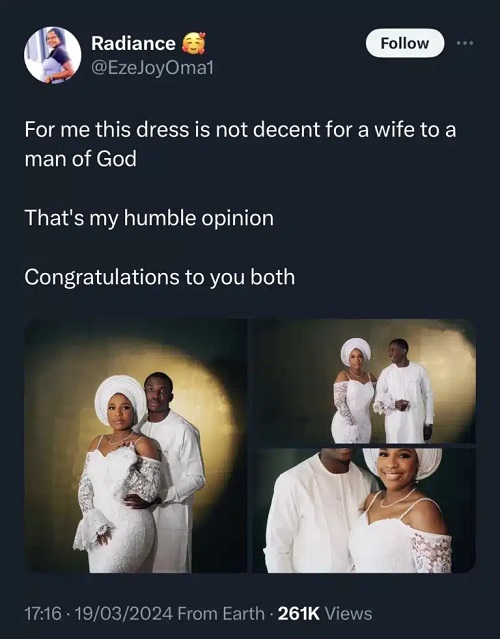Open Radiance's round profile picture
500x639 pixels.
pyautogui.click(x=53, y=55)
